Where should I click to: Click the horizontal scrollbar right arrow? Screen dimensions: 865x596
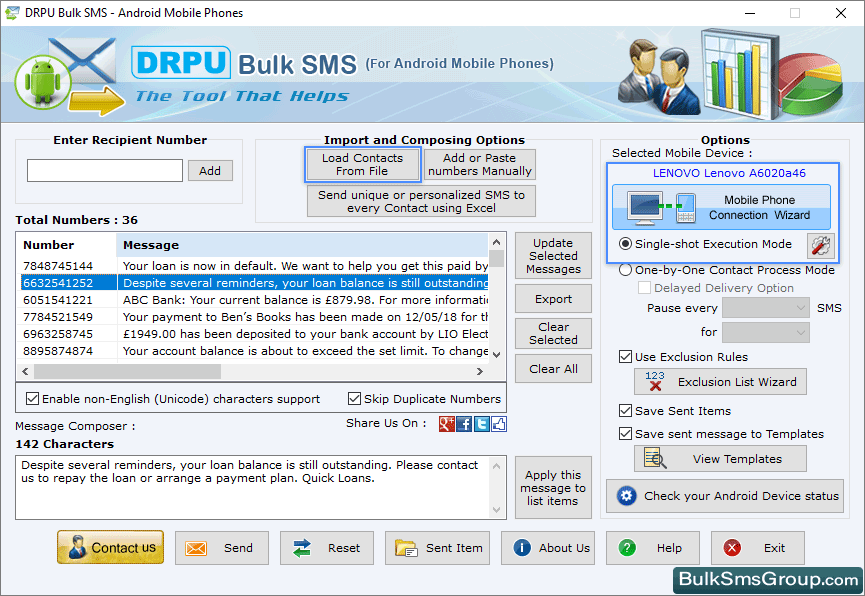480,371
